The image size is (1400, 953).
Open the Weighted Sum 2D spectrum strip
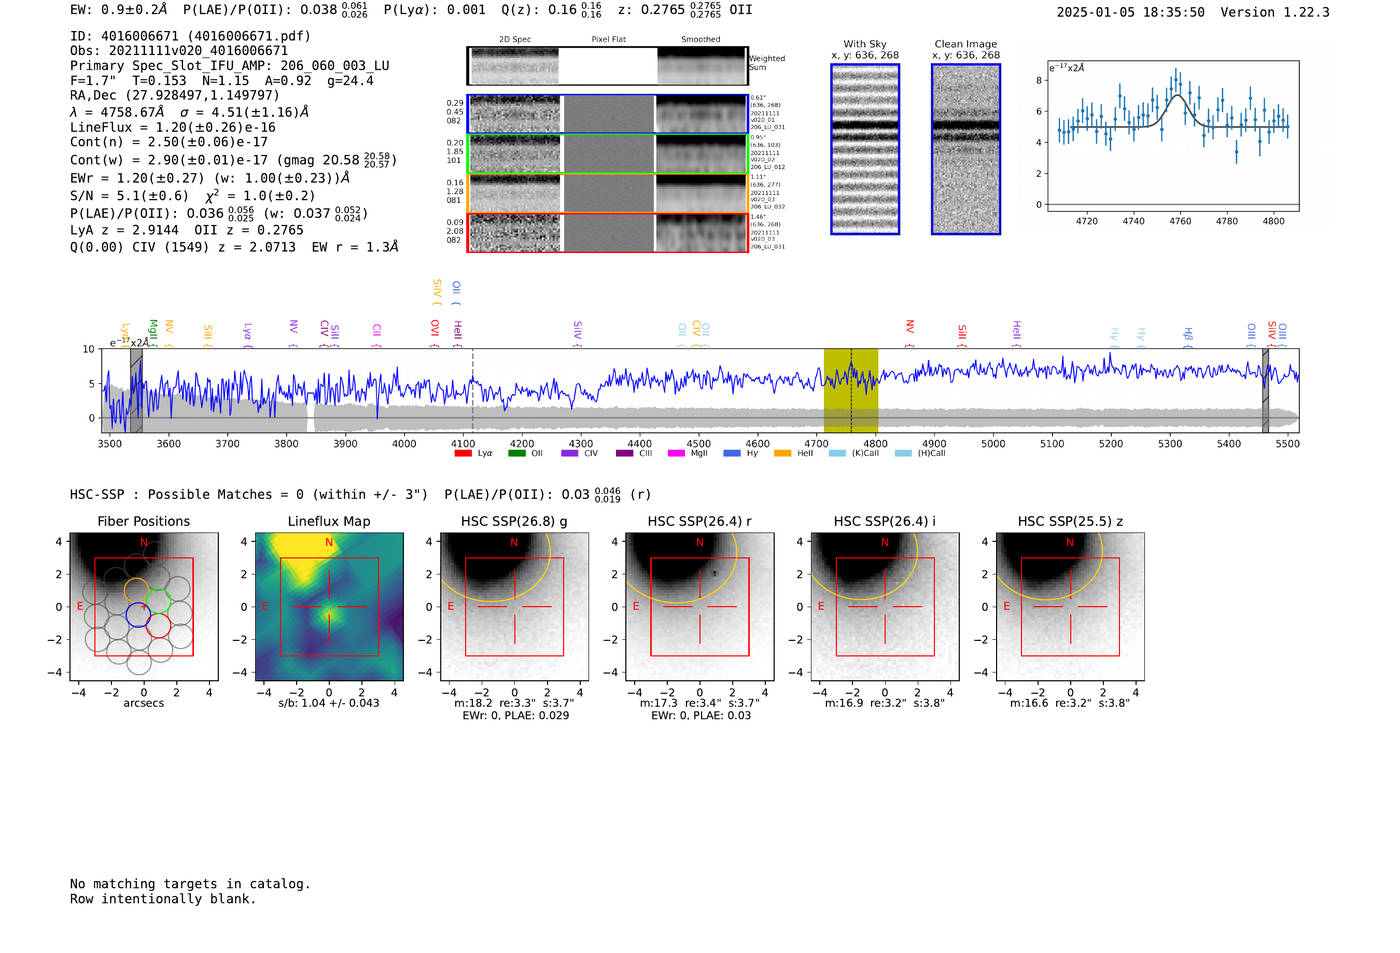click(x=607, y=66)
